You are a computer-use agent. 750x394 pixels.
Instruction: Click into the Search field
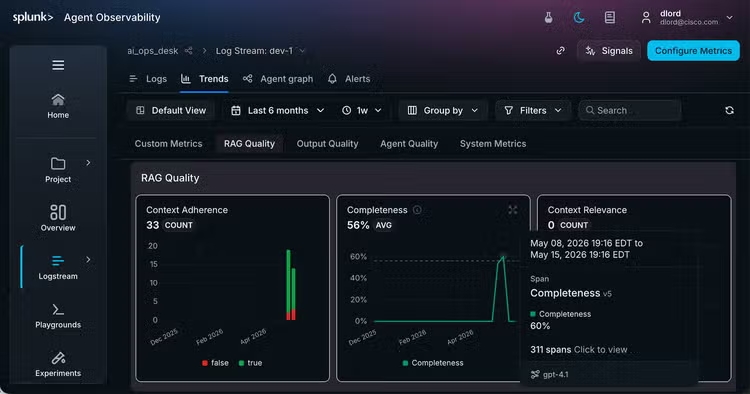630,110
